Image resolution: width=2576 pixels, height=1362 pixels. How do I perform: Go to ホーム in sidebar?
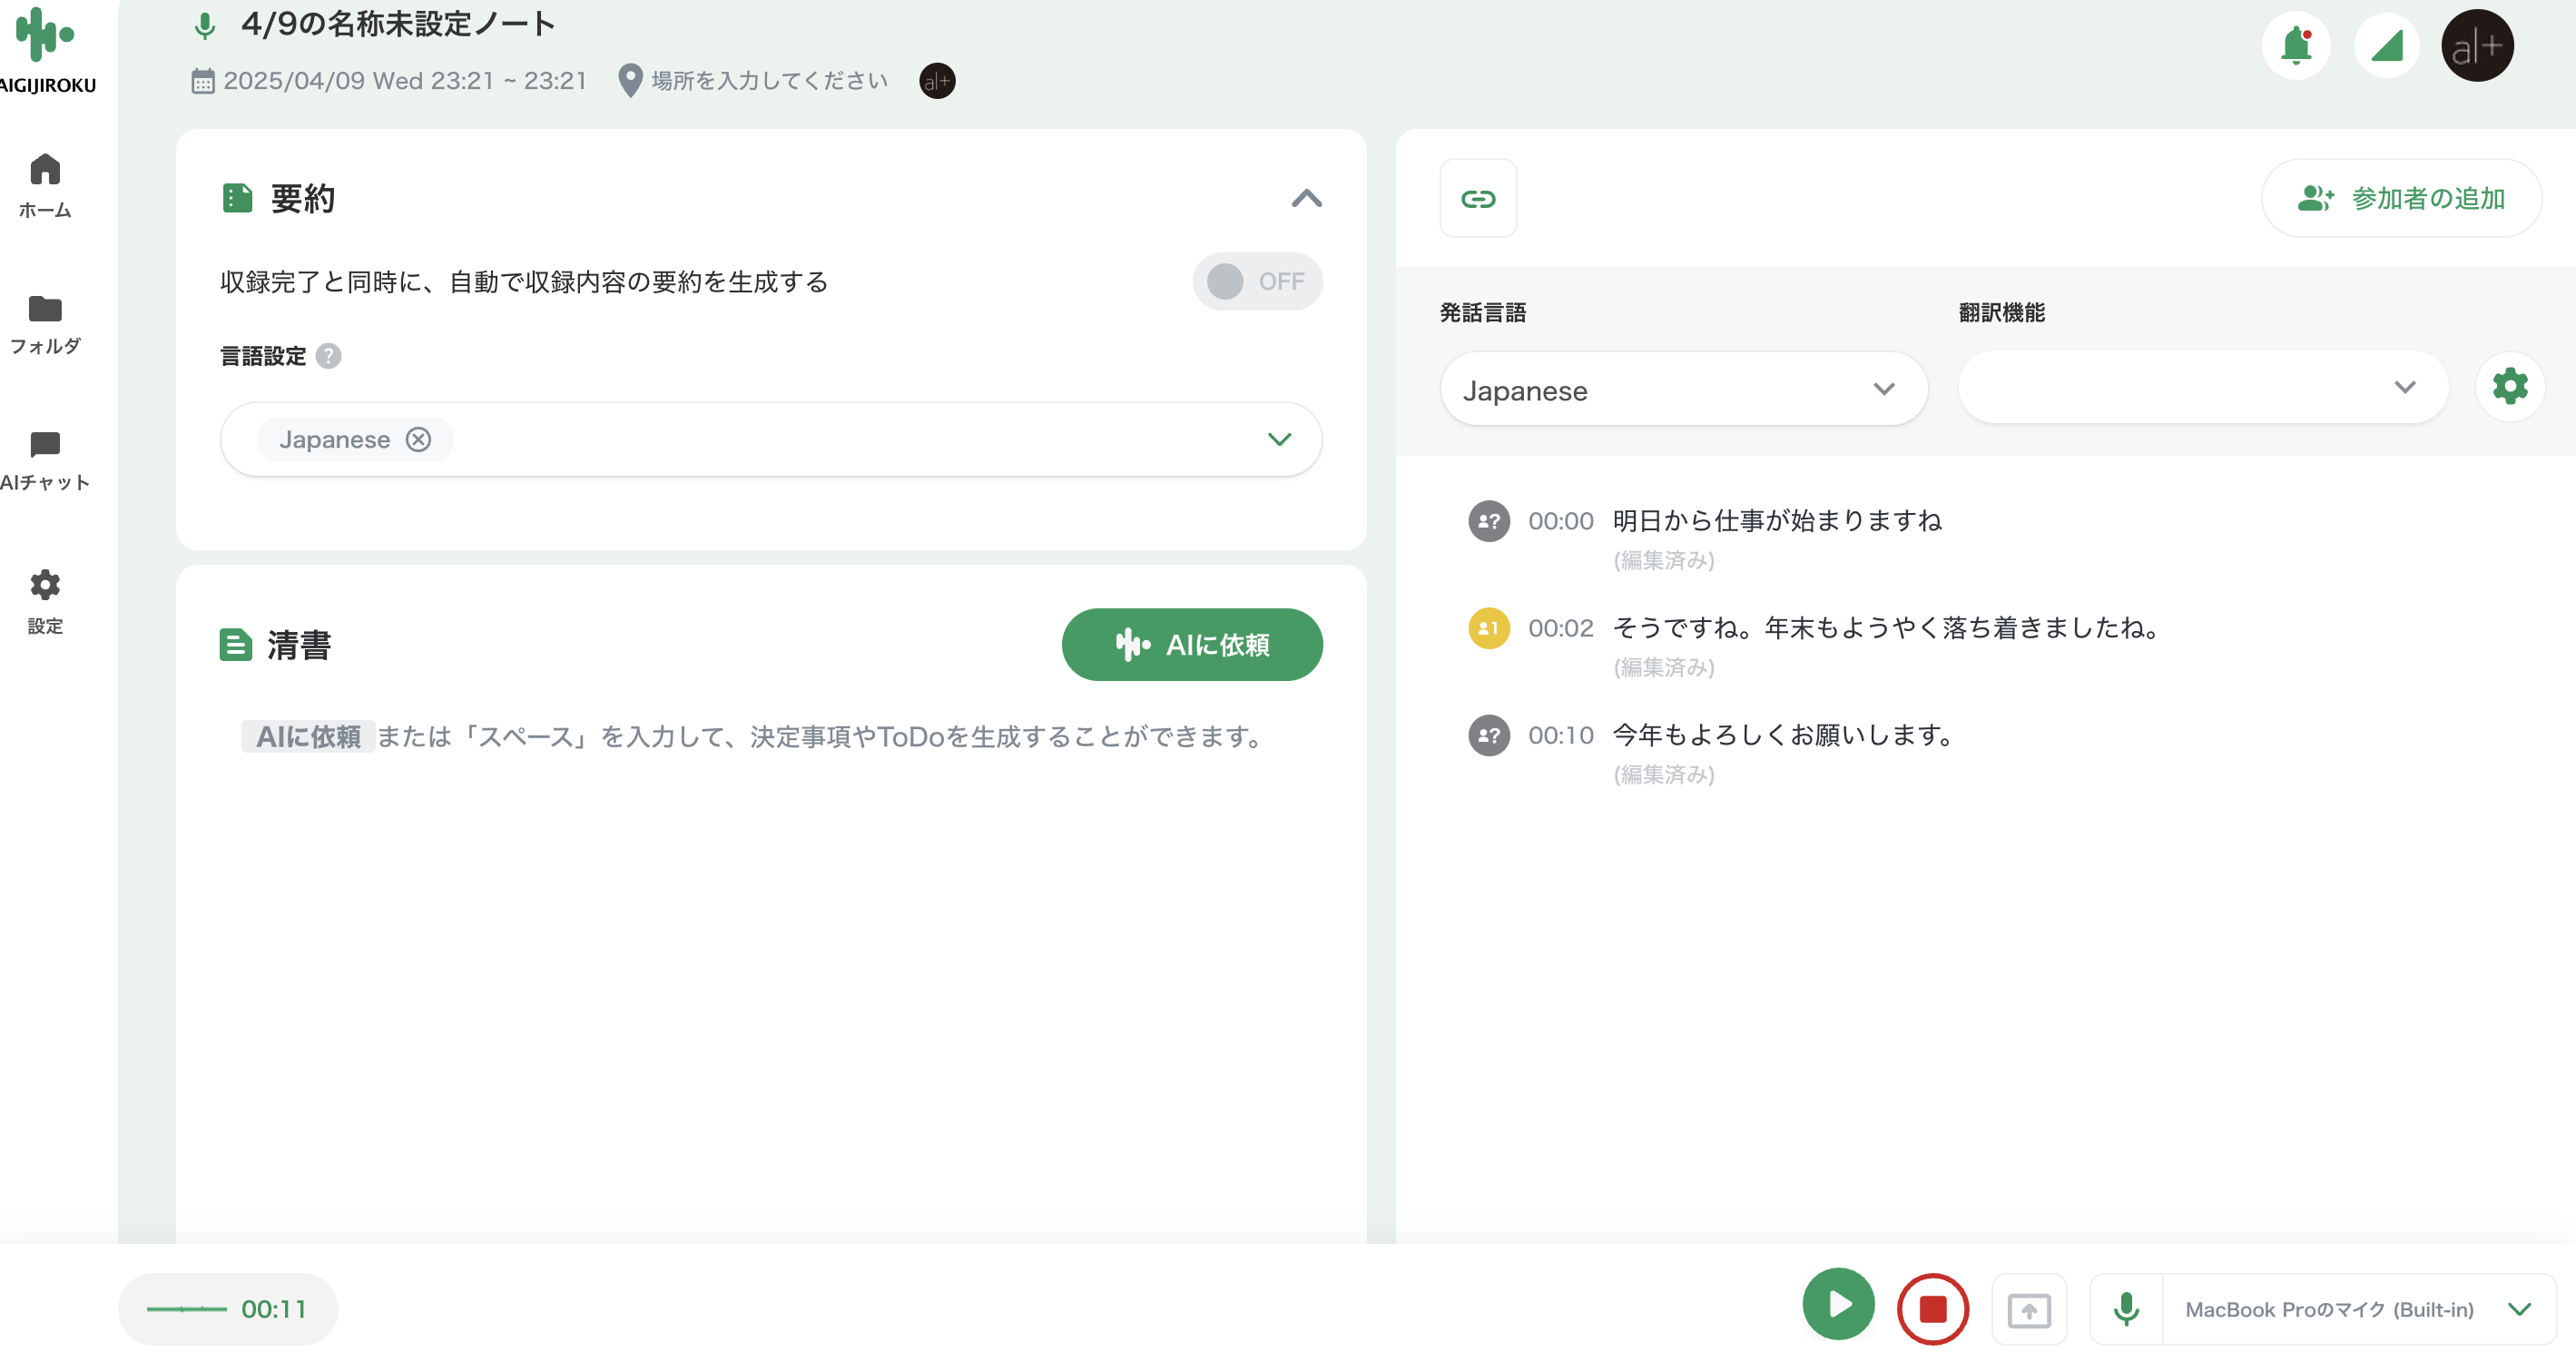point(45,186)
